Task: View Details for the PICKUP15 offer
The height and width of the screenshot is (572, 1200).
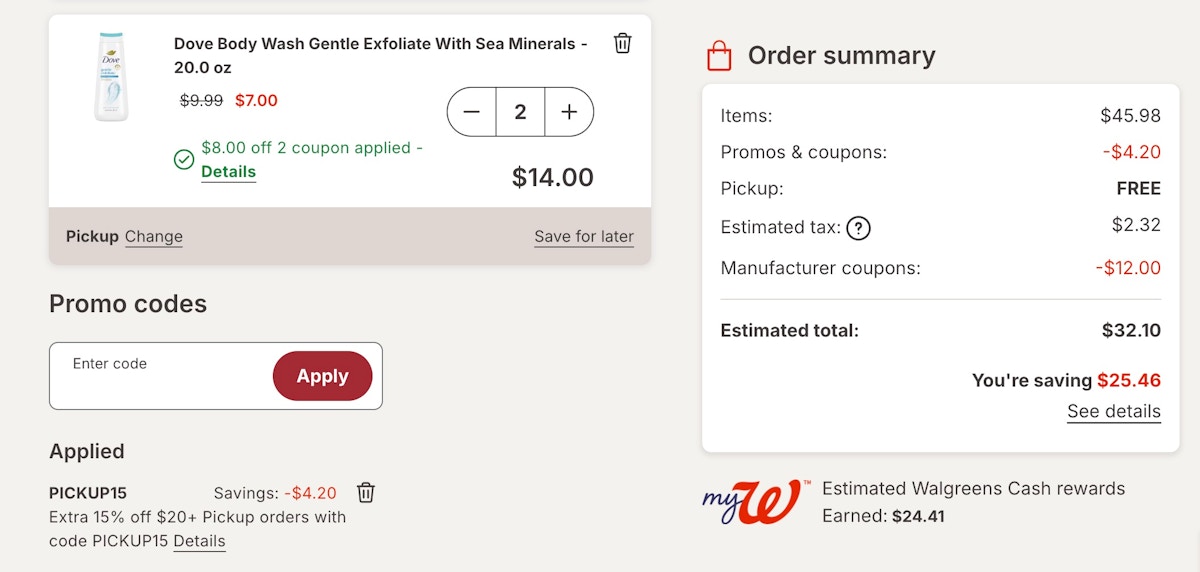Action: click(199, 541)
